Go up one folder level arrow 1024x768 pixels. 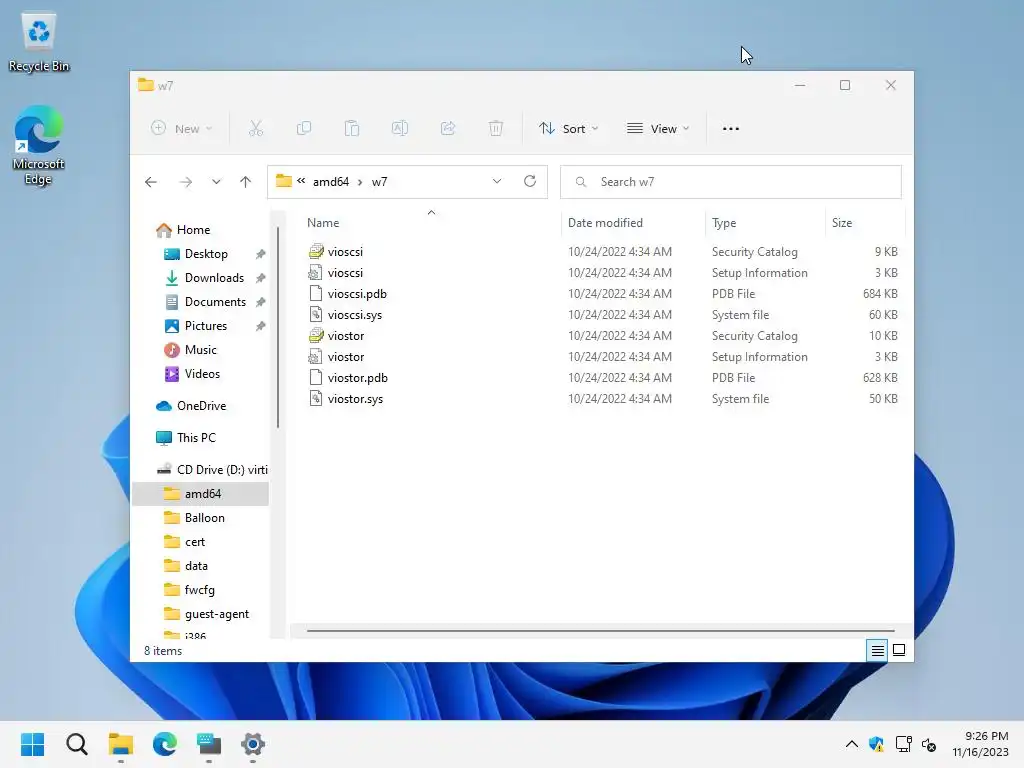246,182
